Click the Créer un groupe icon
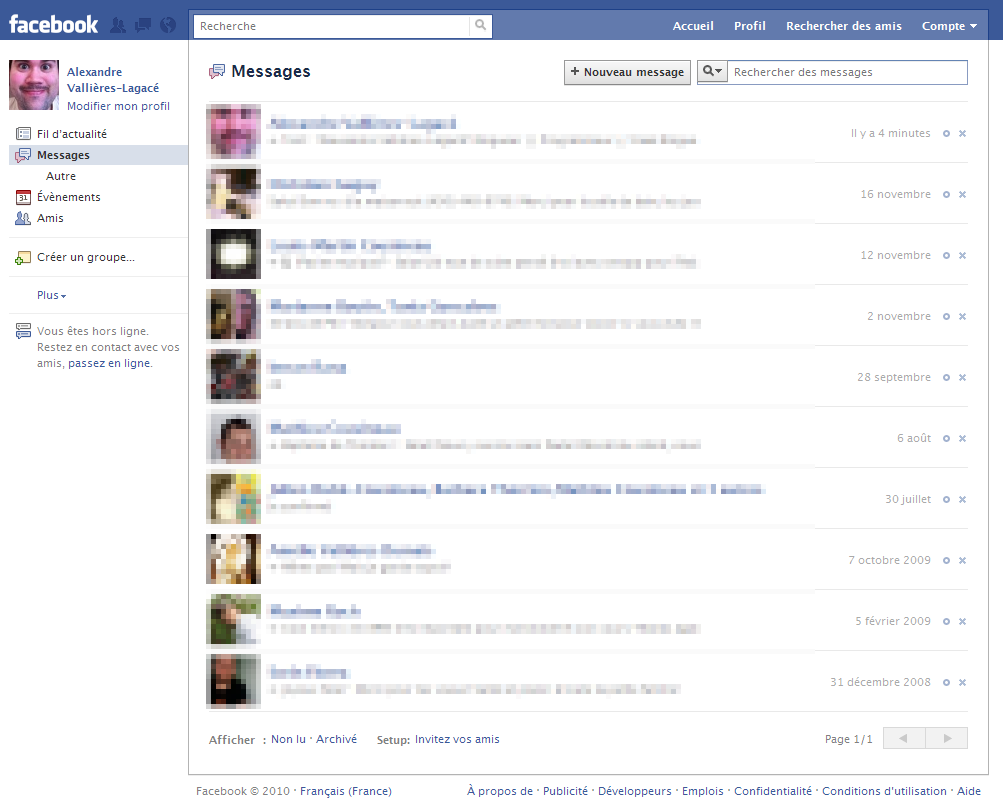Screen dimensions: 1003x807 click(23, 258)
